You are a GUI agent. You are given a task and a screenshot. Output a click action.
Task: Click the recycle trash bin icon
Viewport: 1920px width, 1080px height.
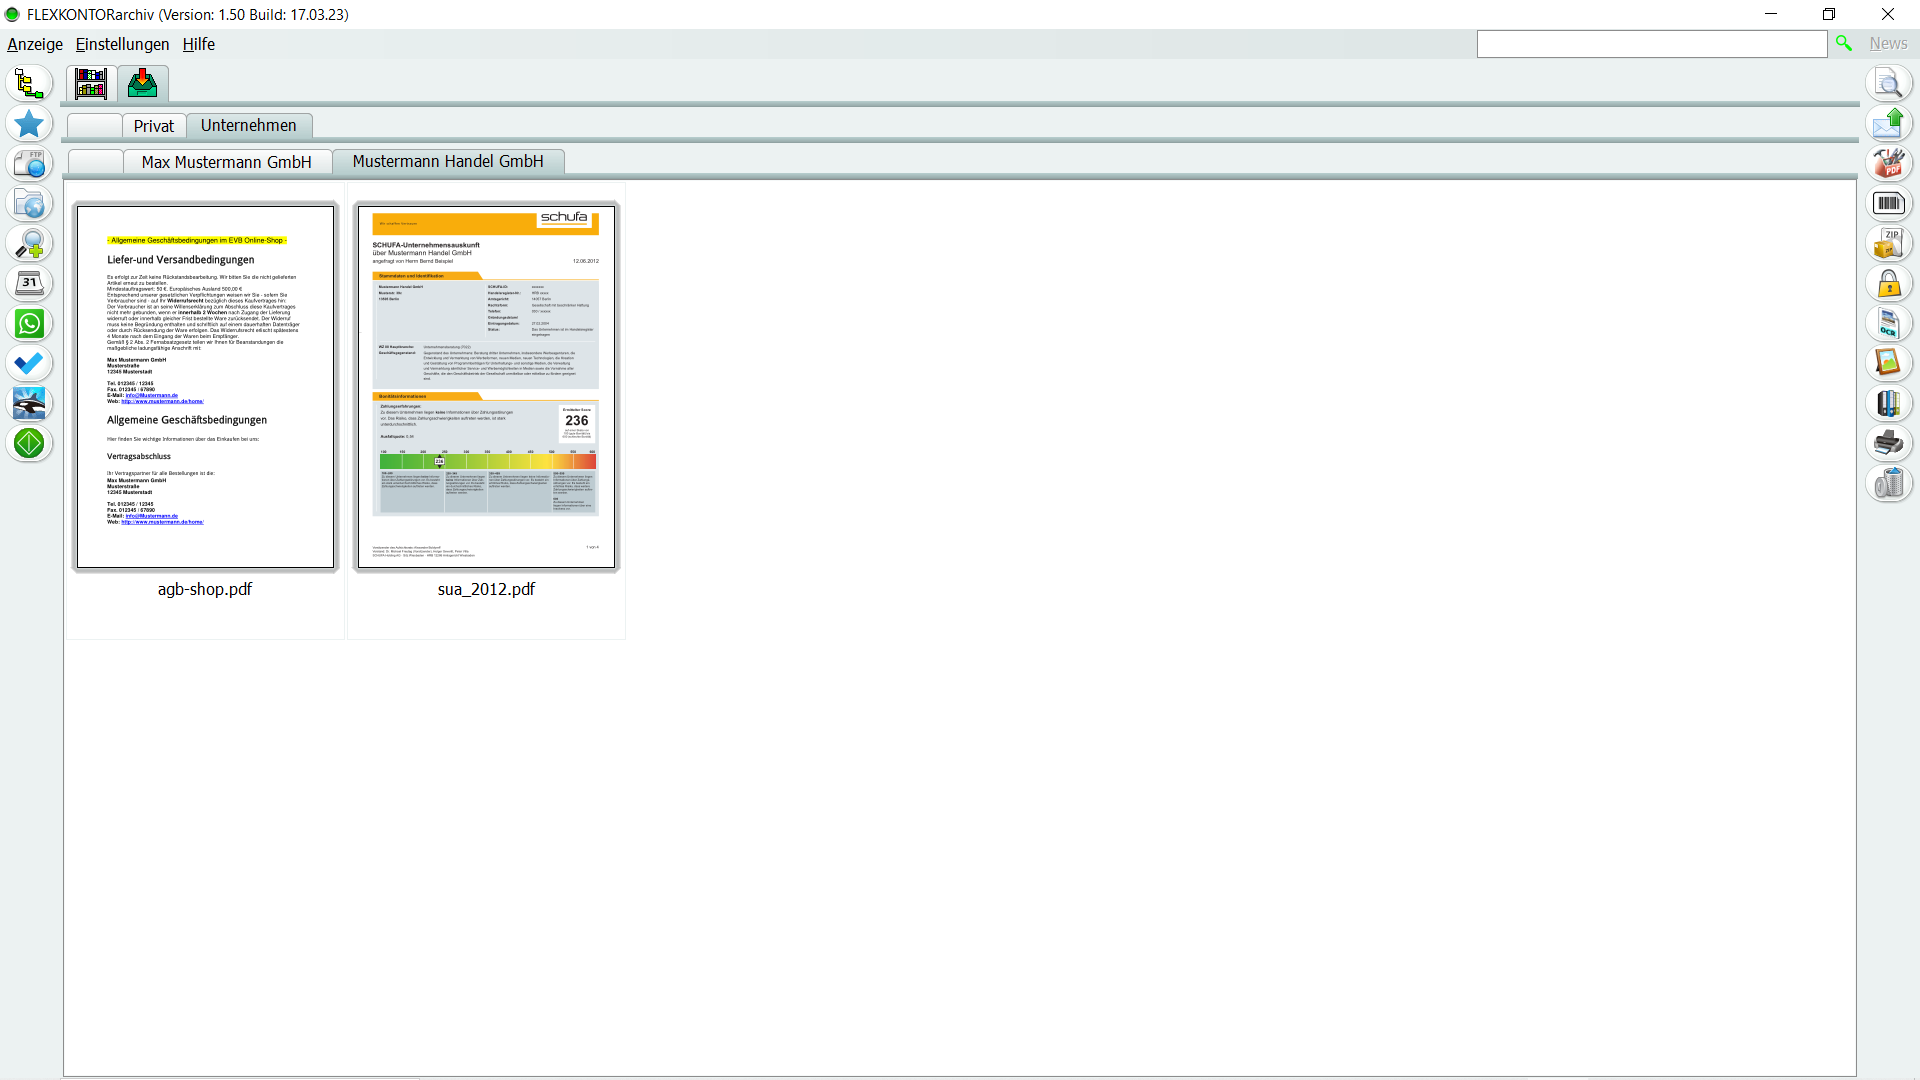click(x=1888, y=484)
